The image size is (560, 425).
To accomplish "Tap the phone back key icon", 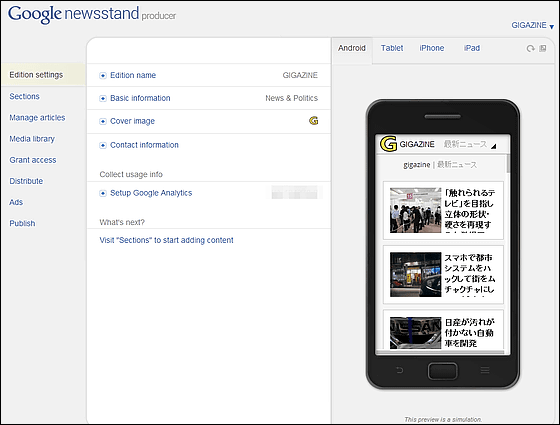I will pos(400,370).
